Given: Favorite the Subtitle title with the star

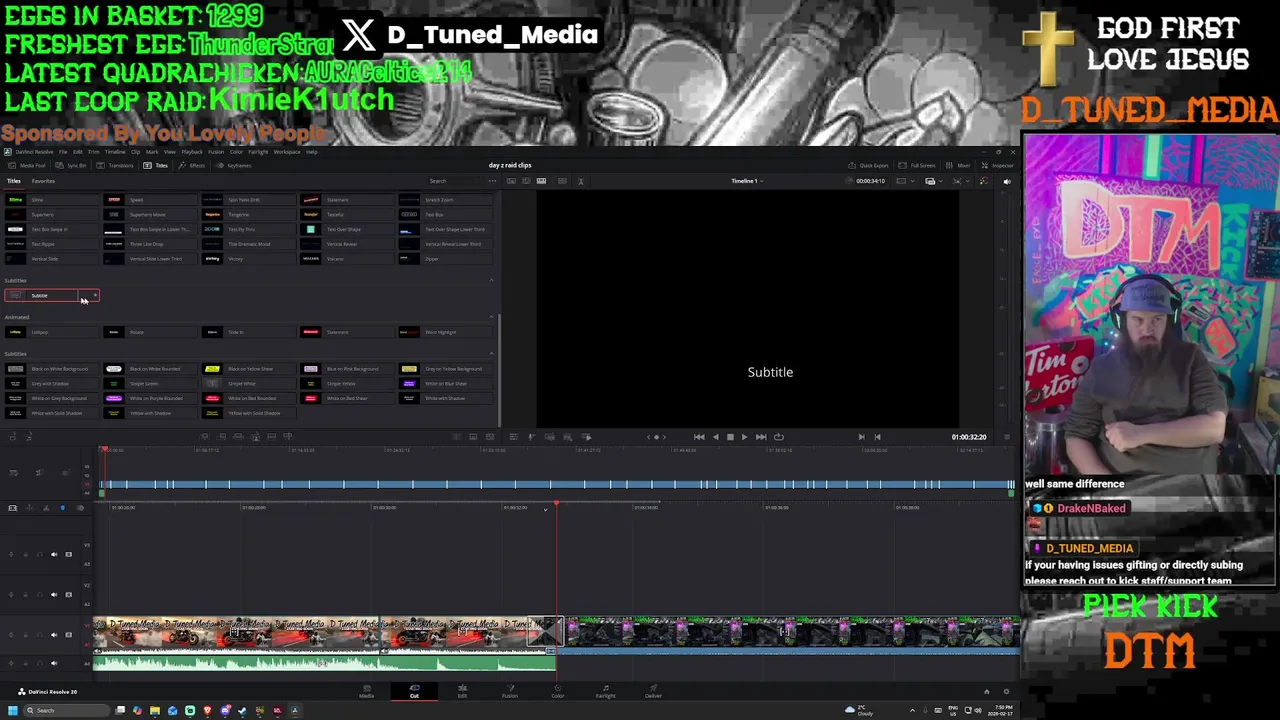Looking at the screenshot, I should pyautogui.click(x=95, y=295).
